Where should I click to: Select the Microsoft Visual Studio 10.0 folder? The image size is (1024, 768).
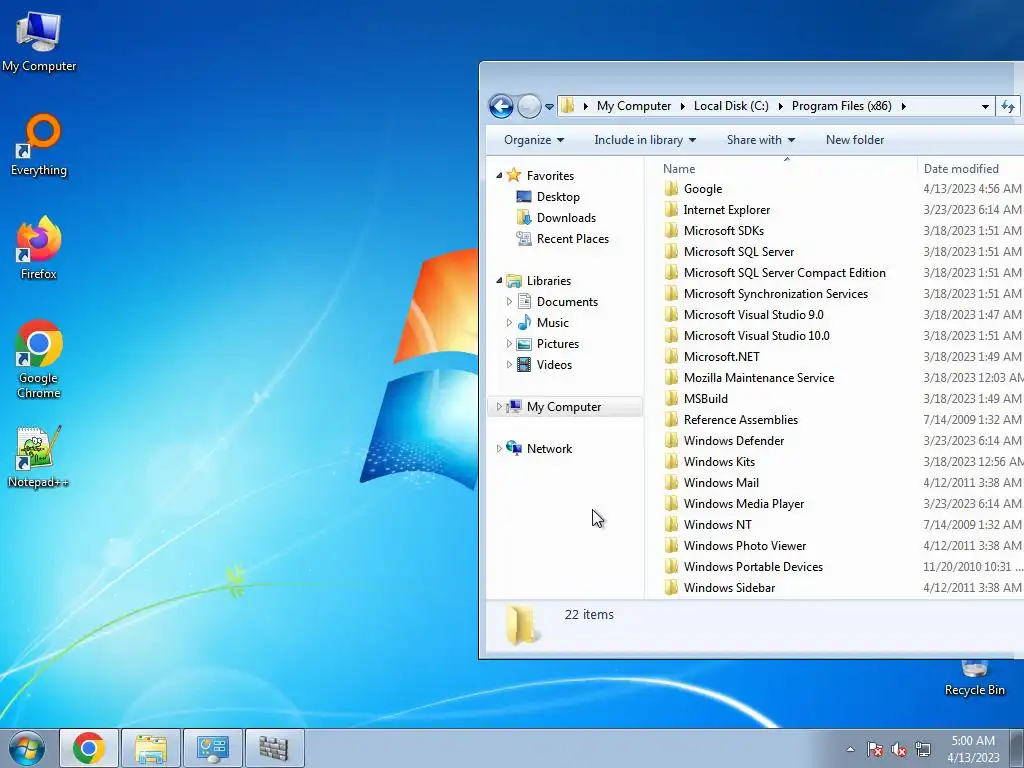tap(756, 336)
